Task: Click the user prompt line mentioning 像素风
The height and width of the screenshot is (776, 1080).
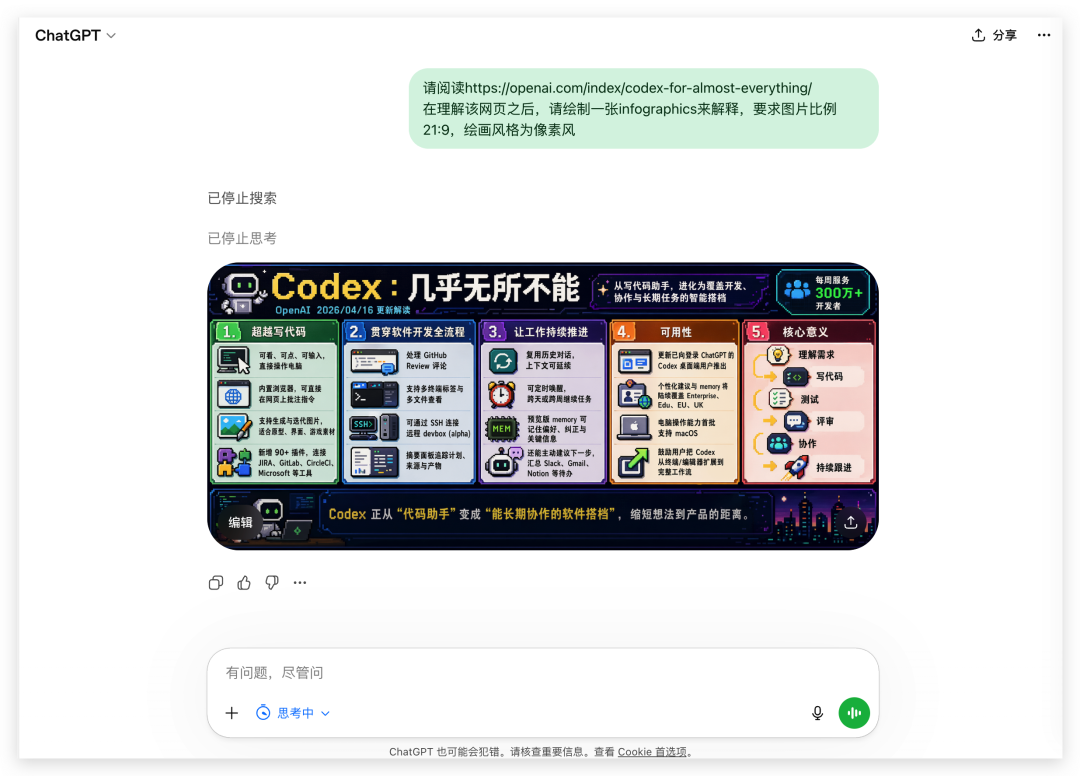Action: [499, 130]
